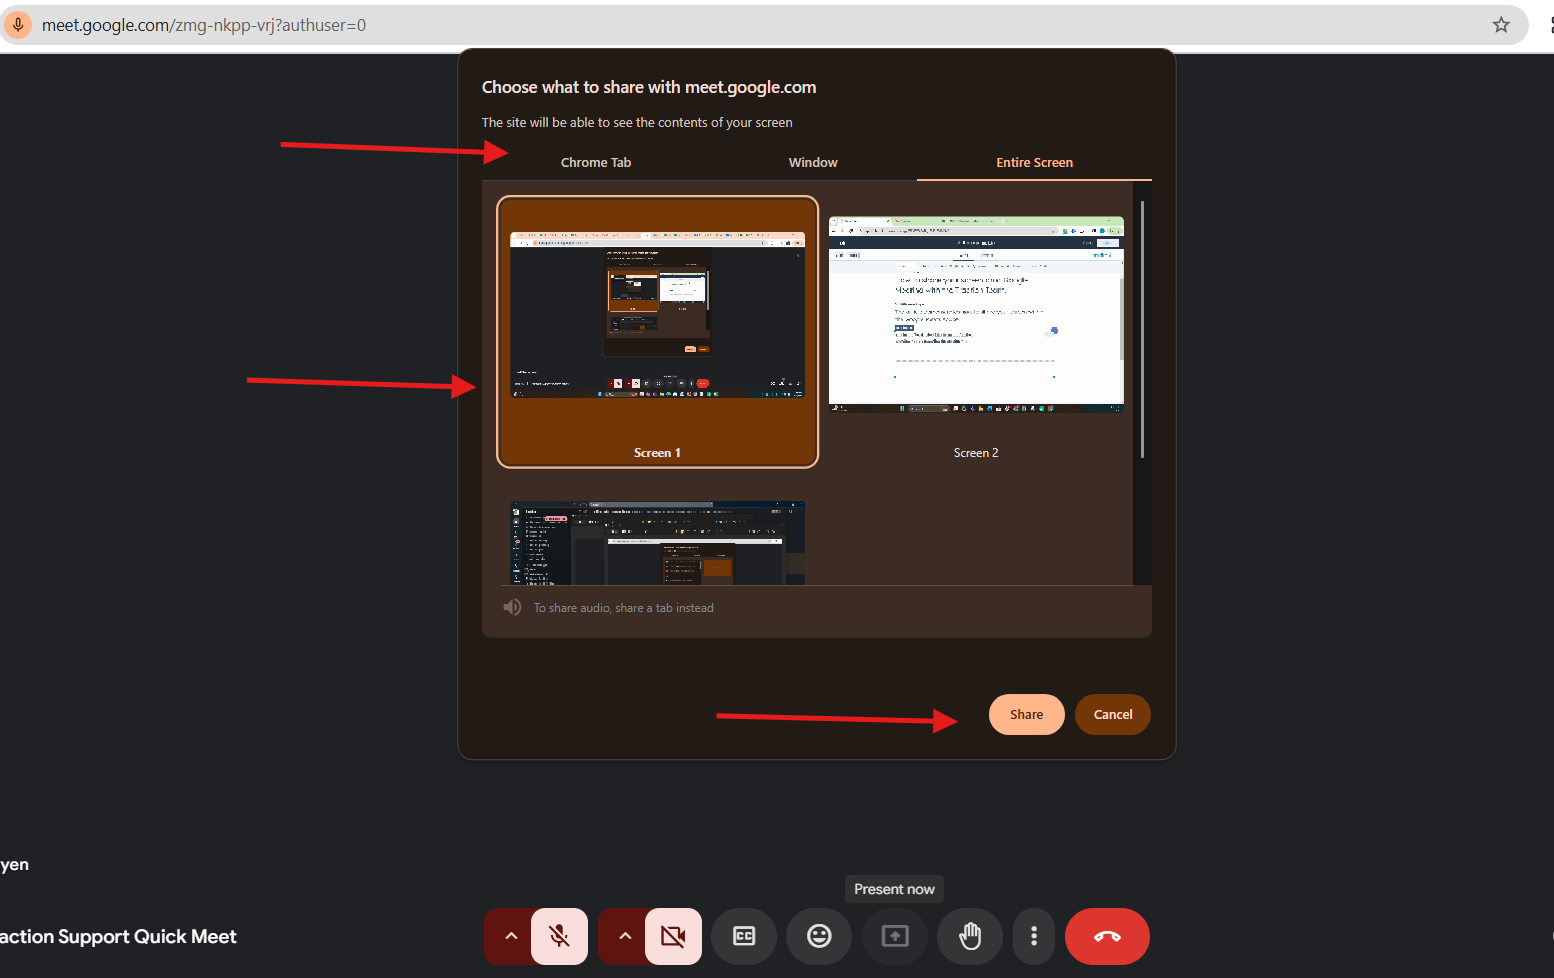Click the microphone permission icon in the address bar
Viewport: 1554px width, 978px height.
coord(18,25)
